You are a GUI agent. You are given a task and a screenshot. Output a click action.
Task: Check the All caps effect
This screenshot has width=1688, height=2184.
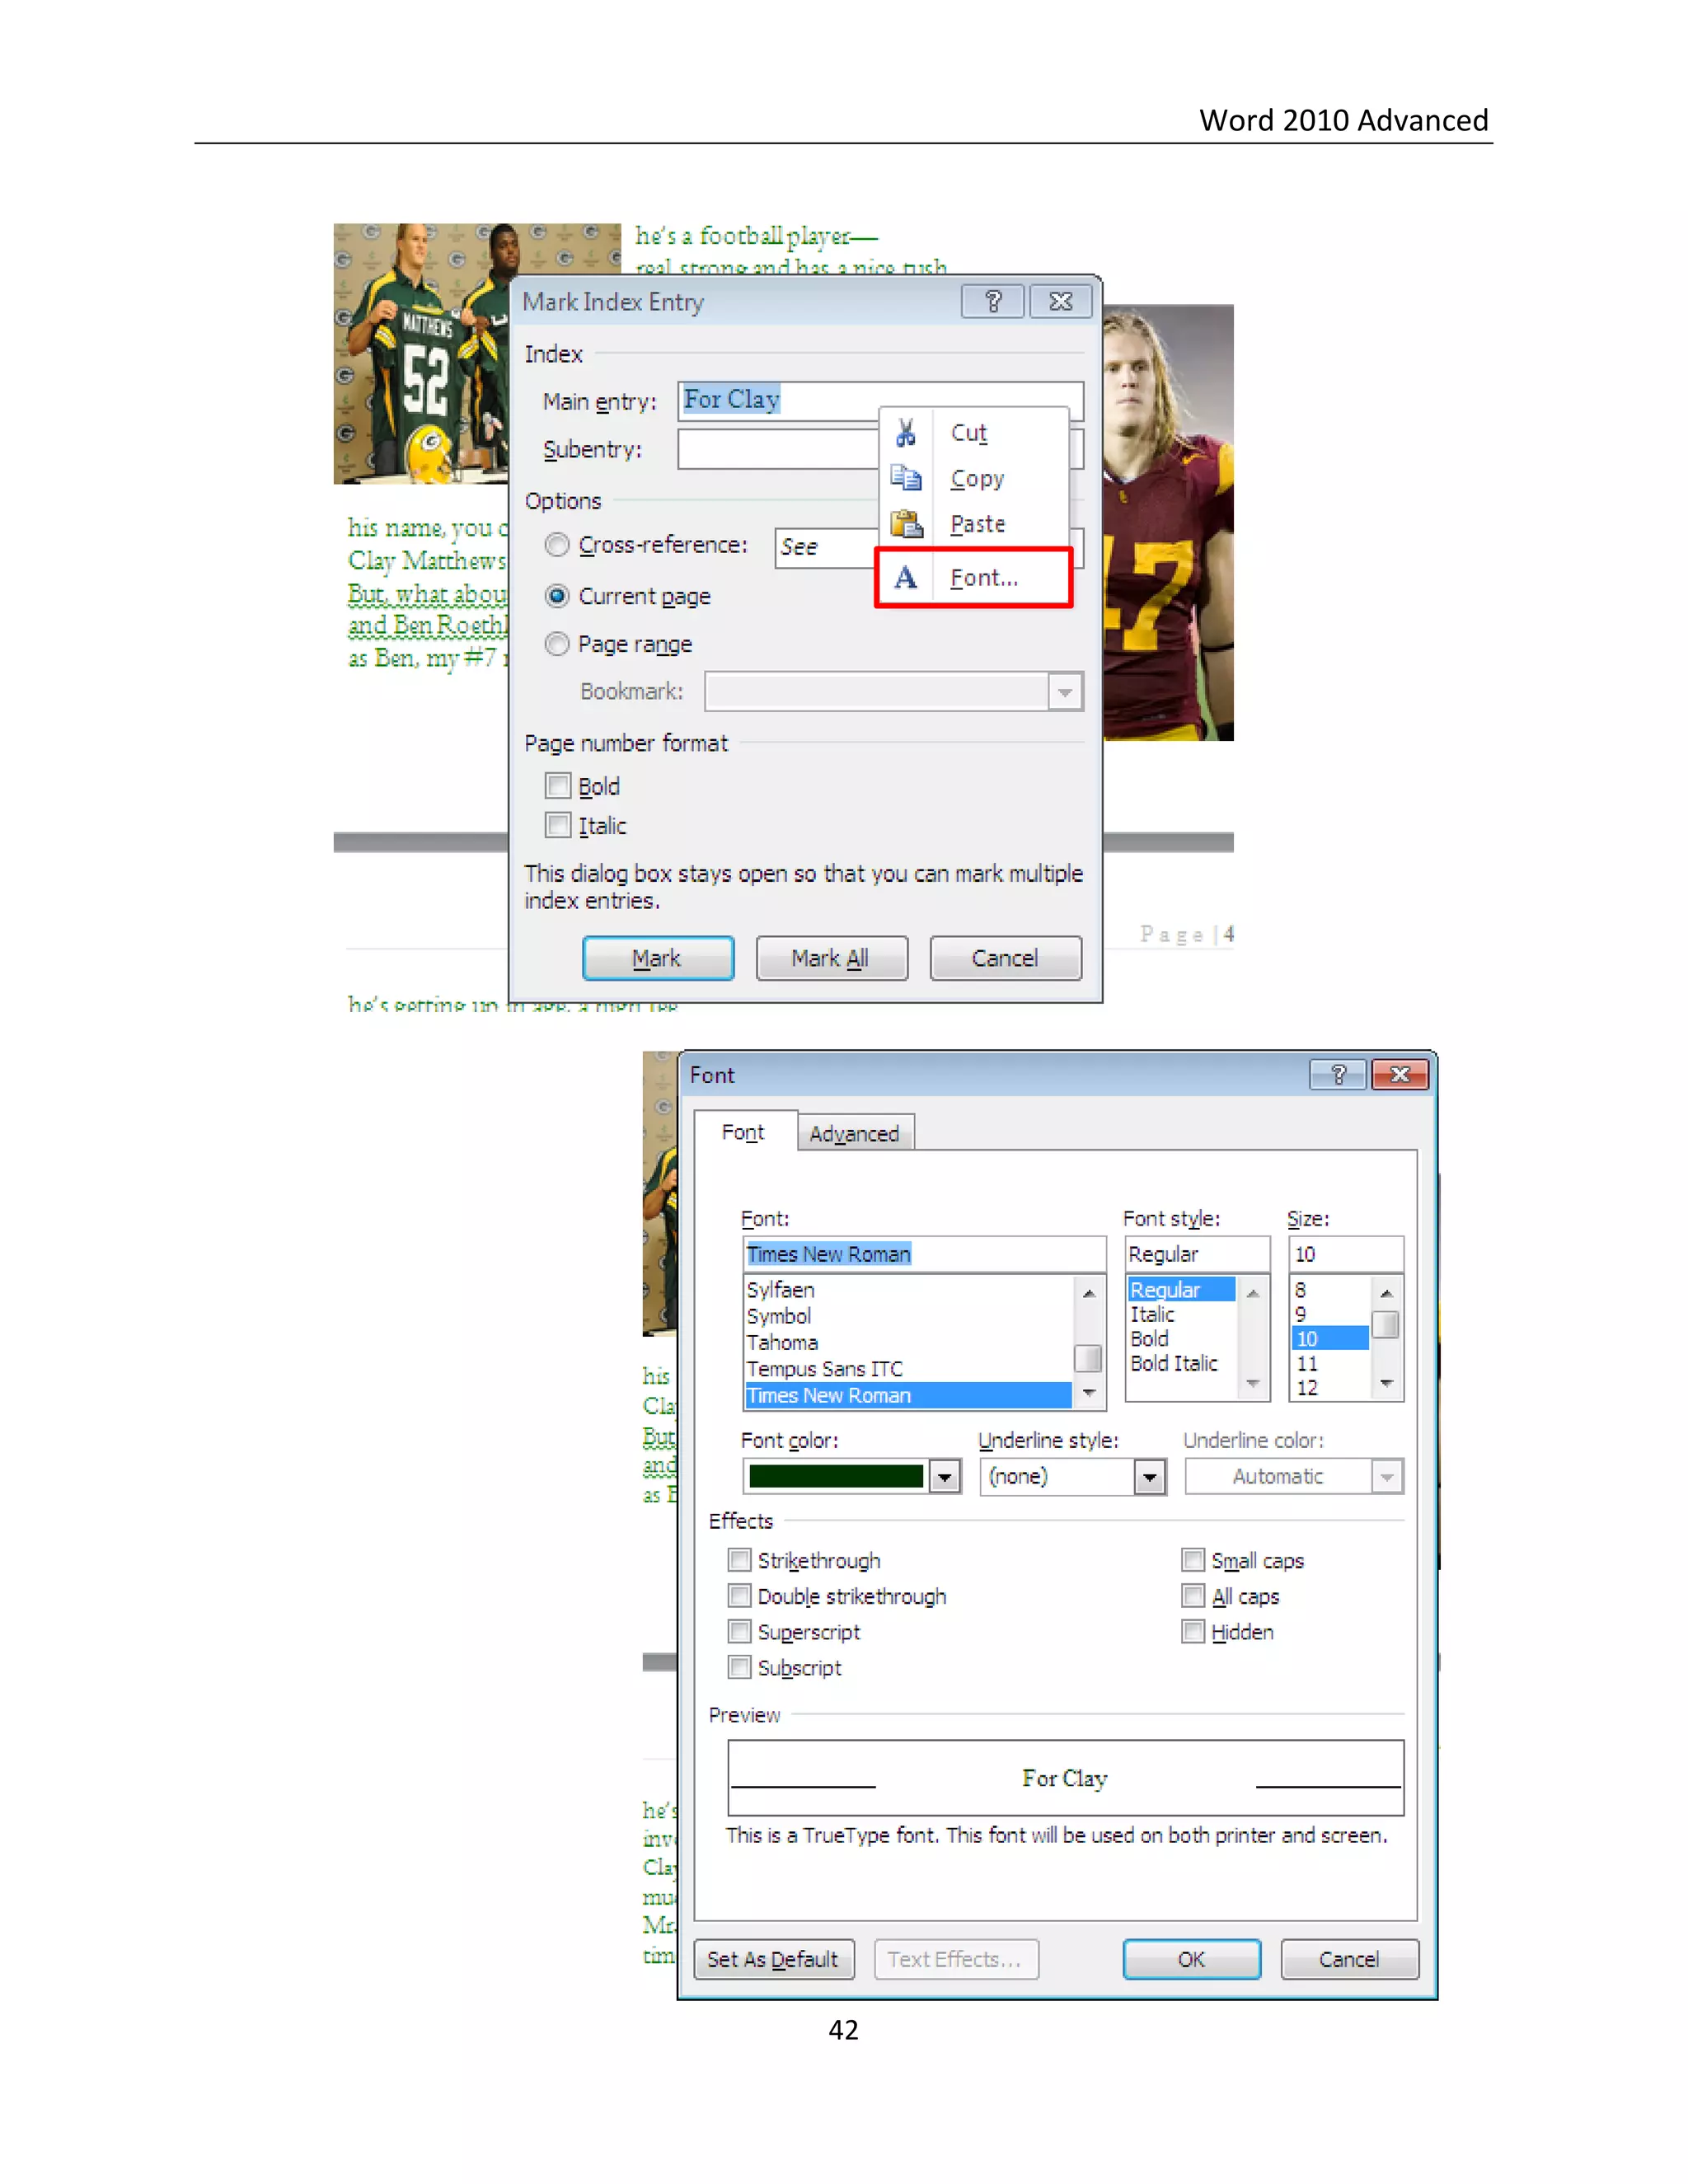tap(1193, 1596)
